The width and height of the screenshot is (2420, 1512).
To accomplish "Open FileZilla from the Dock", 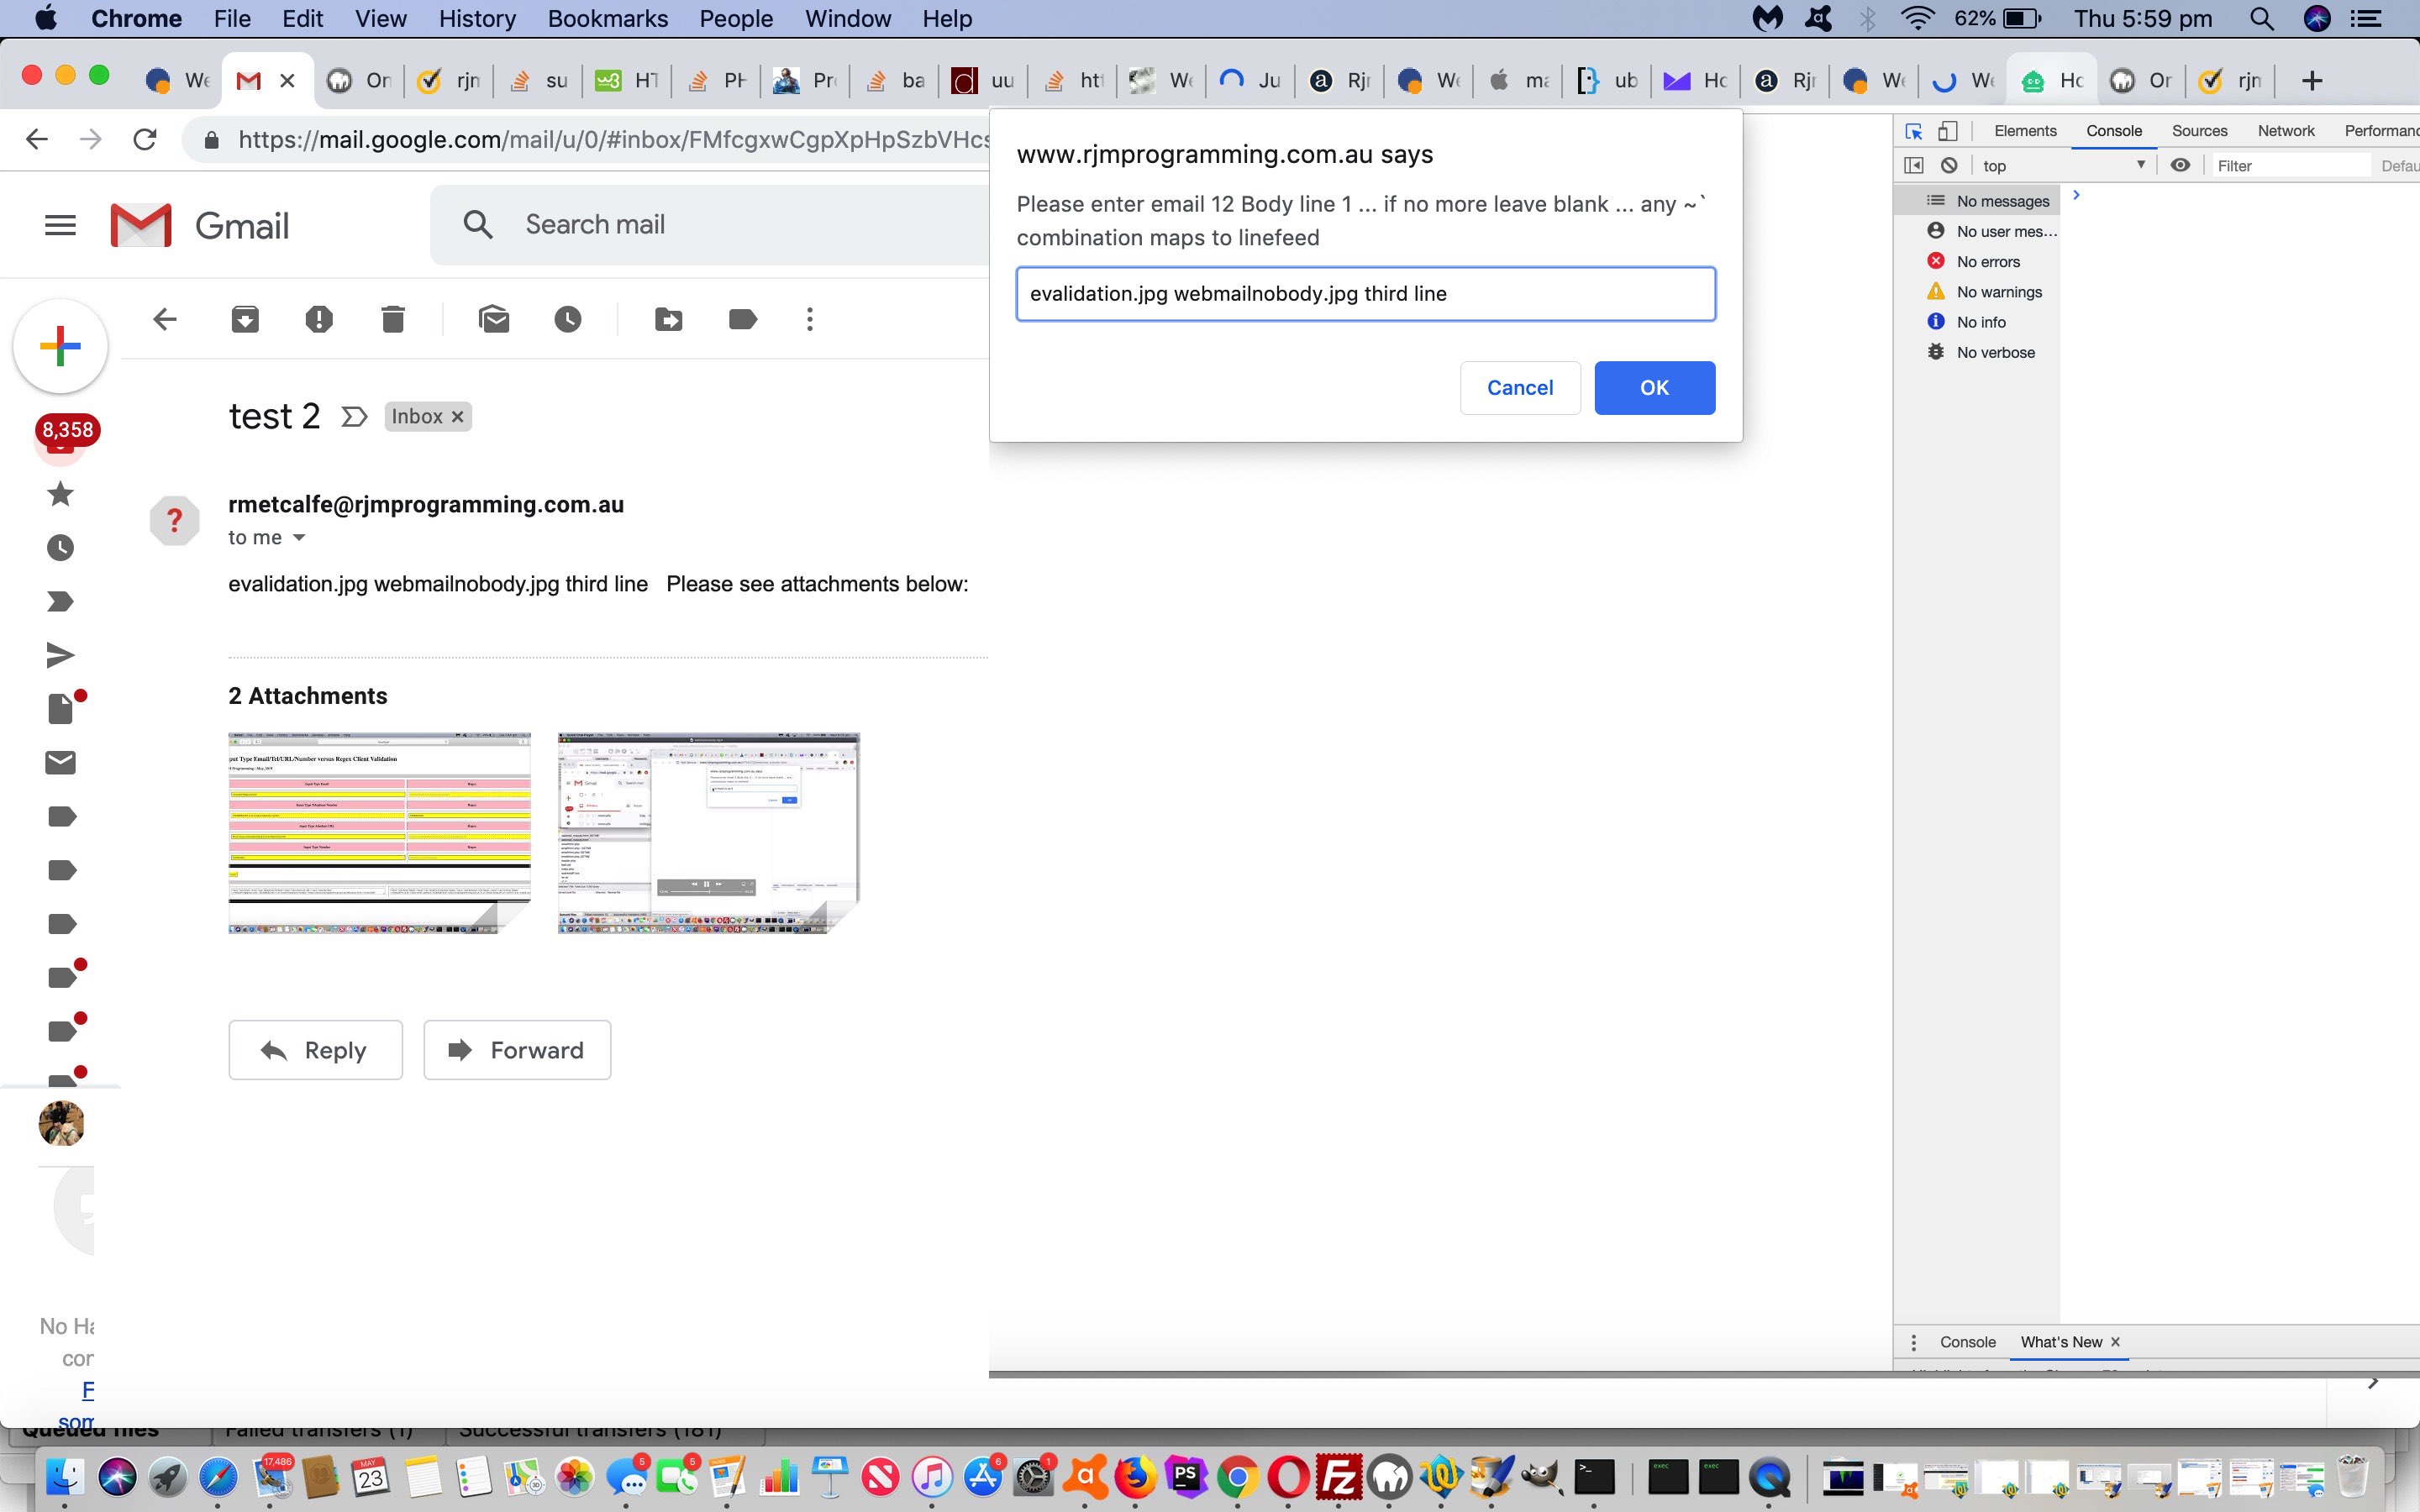I will point(1339,1477).
